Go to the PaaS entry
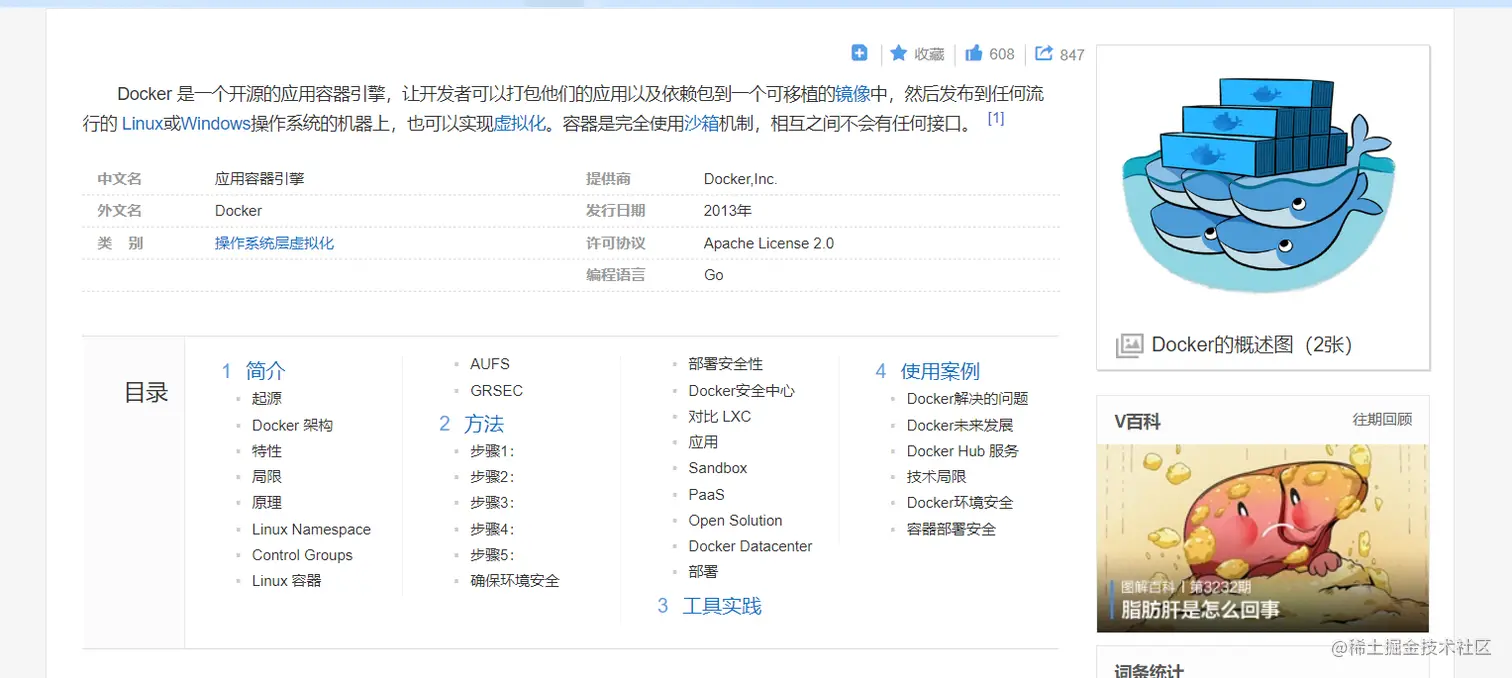This screenshot has width=1512, height=678. click(x=707, y=494)
